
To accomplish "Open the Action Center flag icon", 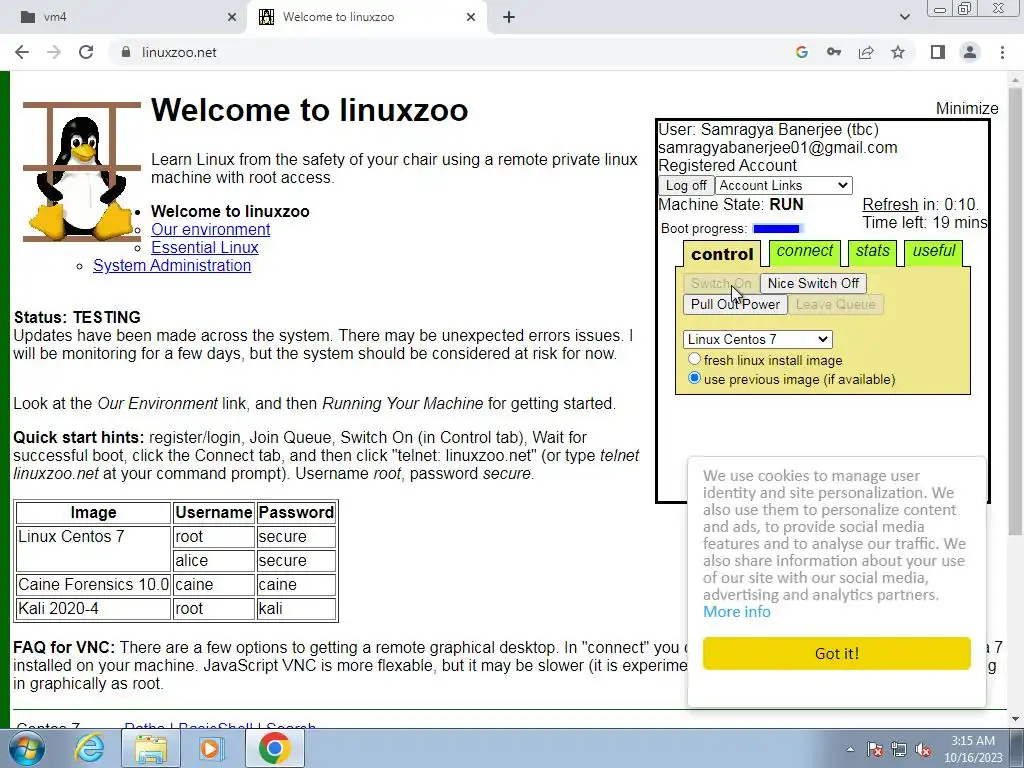I will click(x=875, y=749).
